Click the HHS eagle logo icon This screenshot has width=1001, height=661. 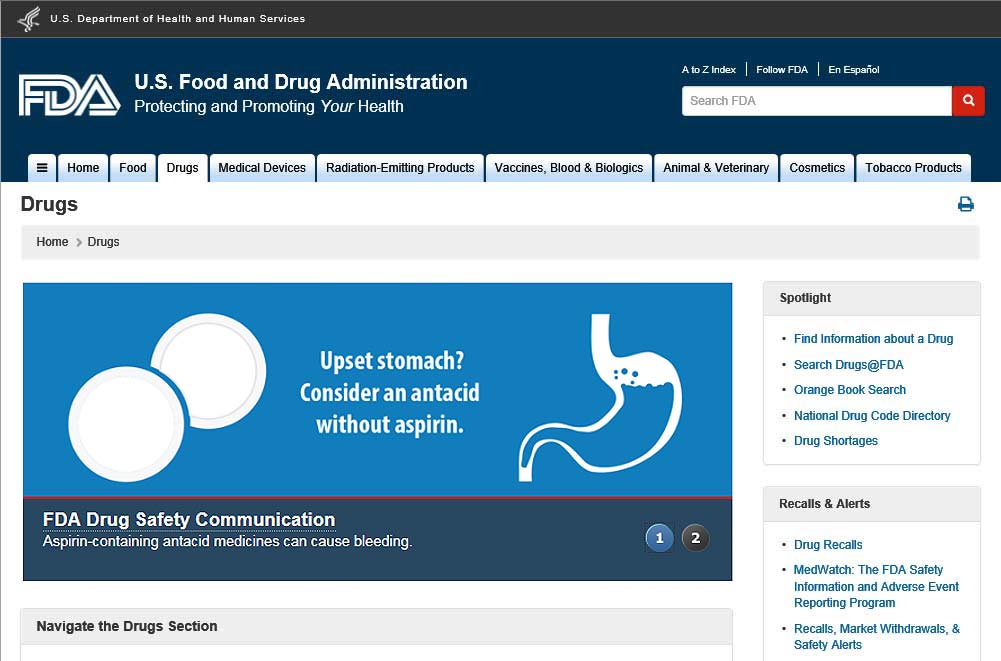(29, 19)
